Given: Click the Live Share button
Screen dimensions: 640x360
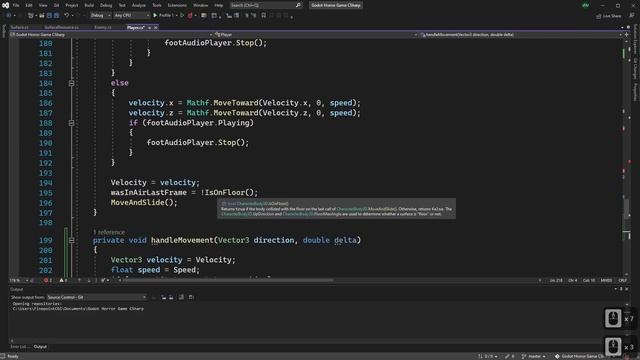Looking at the screenshot, I should [609, 16].
